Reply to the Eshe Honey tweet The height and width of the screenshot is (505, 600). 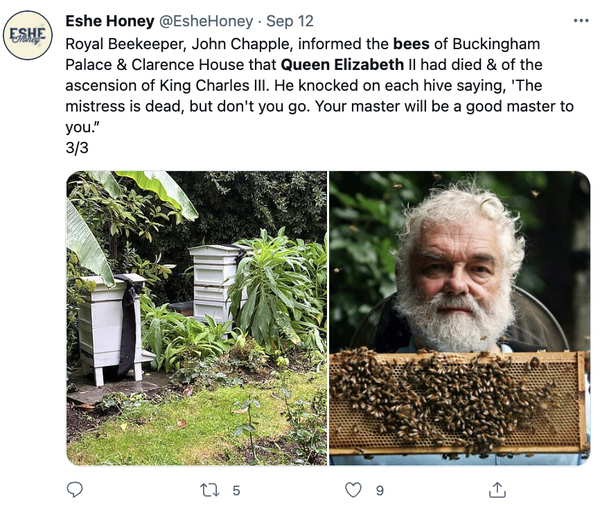74,490
